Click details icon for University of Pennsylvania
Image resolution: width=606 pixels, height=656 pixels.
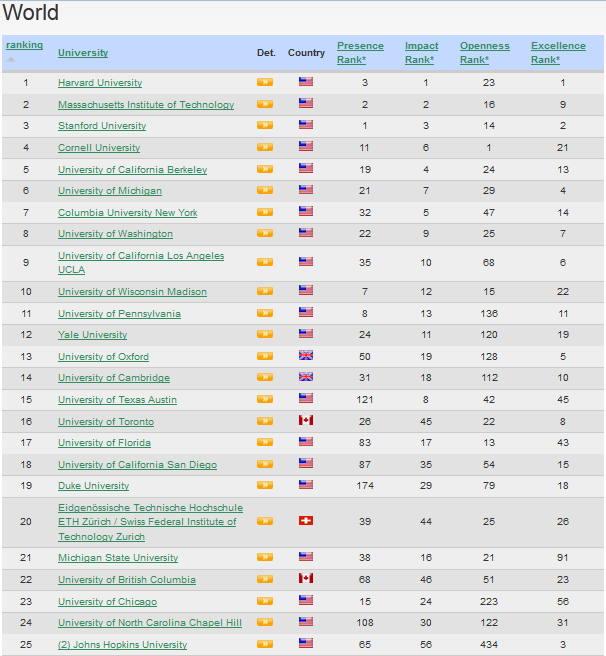[265, 313]
